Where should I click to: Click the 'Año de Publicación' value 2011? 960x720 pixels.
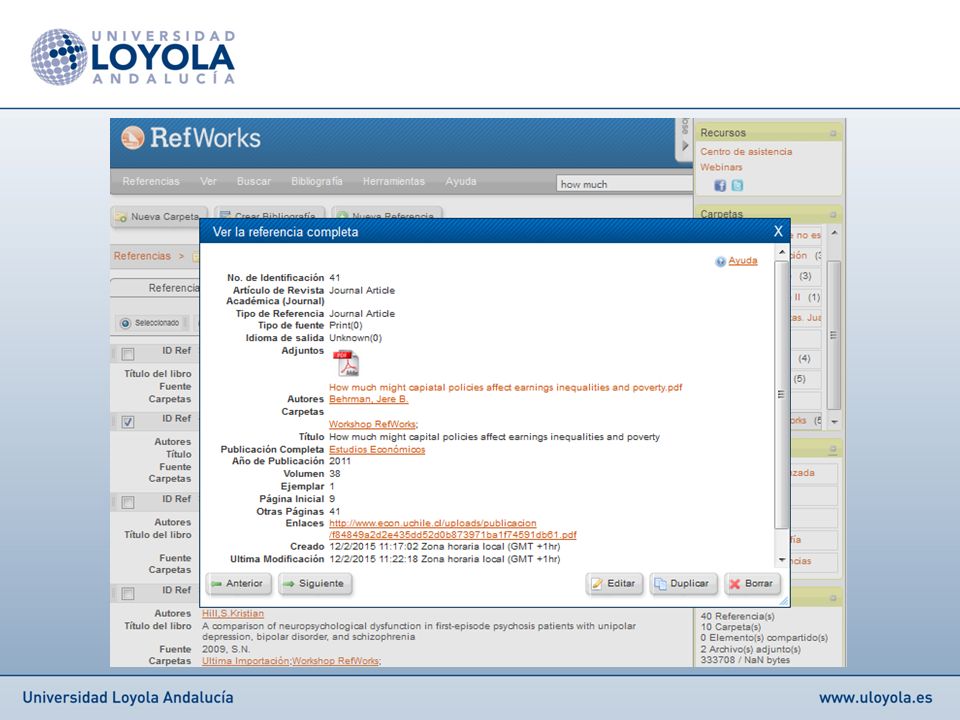pyautogui.click(x=340, y=461)
